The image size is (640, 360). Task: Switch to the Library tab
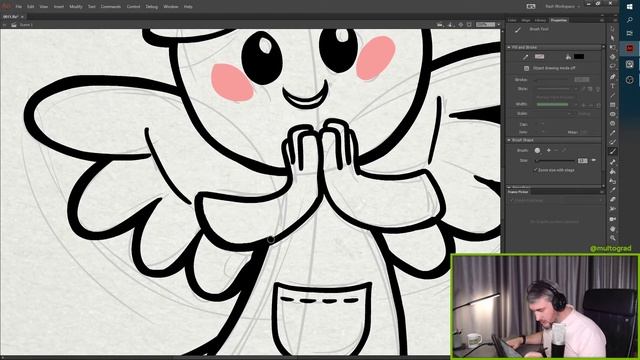coord(540,20)
